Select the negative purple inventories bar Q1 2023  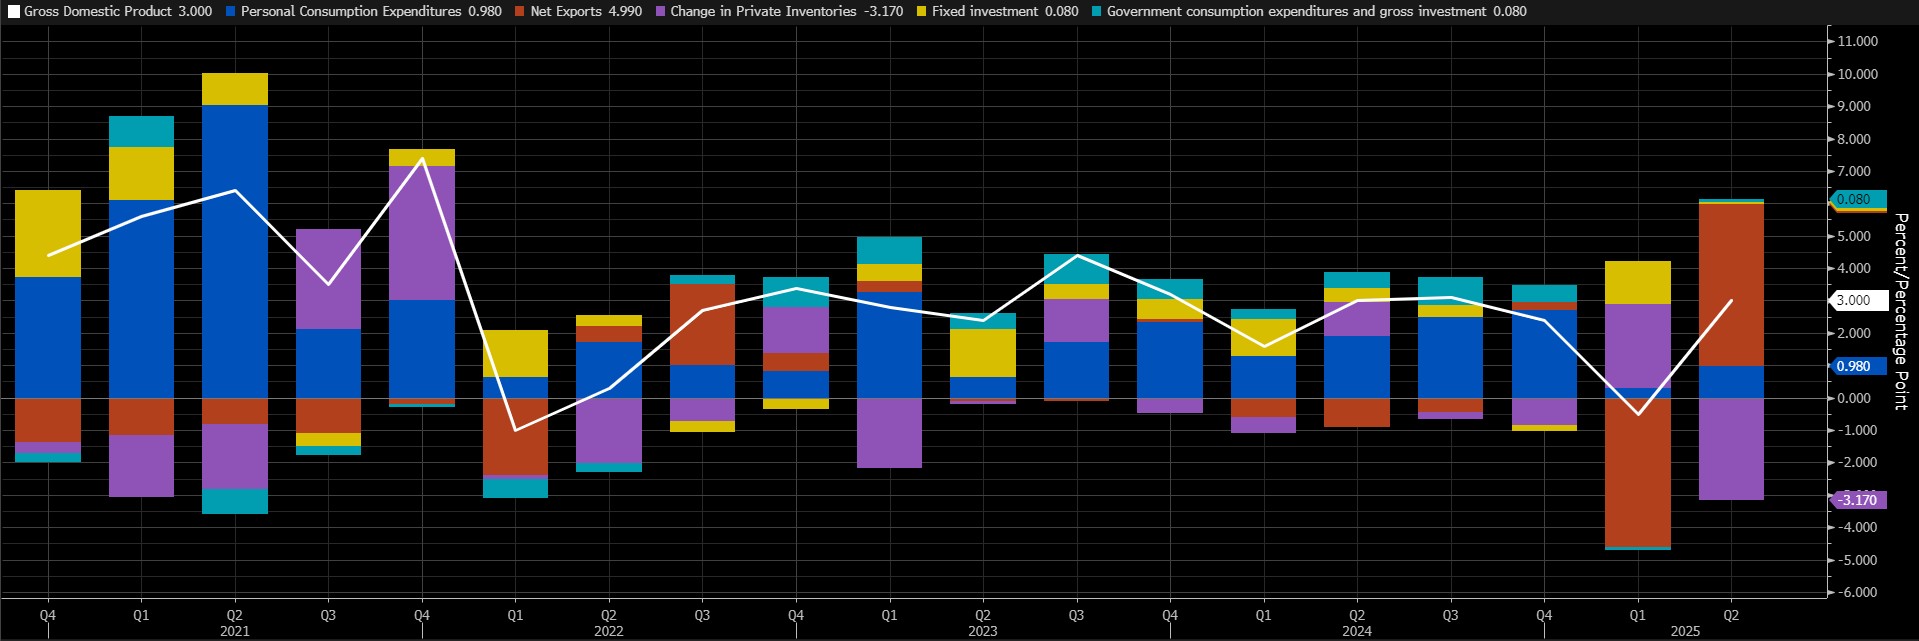tap(889, 433)
